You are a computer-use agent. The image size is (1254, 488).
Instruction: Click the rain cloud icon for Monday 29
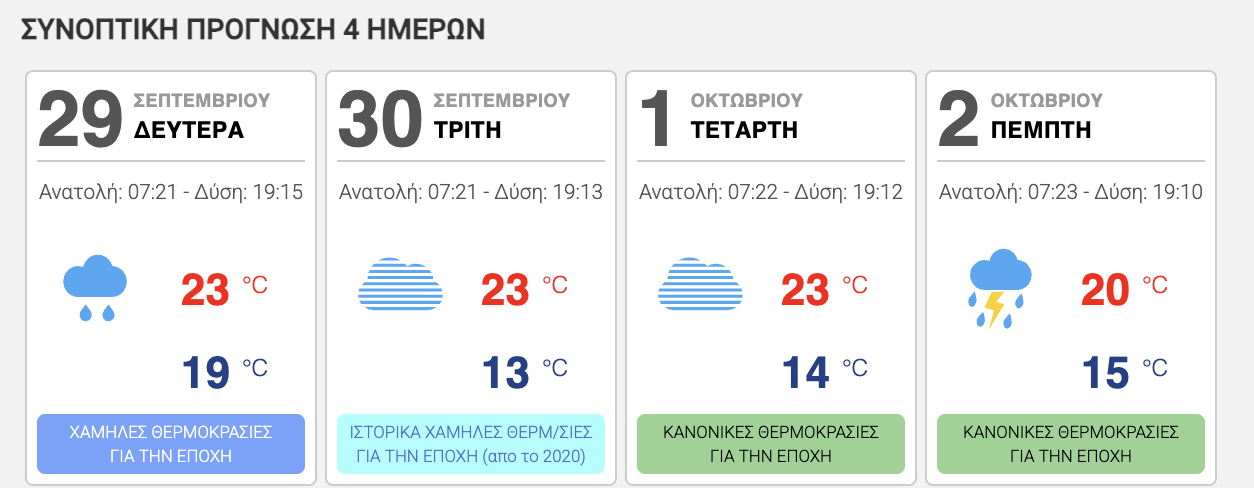95,288
